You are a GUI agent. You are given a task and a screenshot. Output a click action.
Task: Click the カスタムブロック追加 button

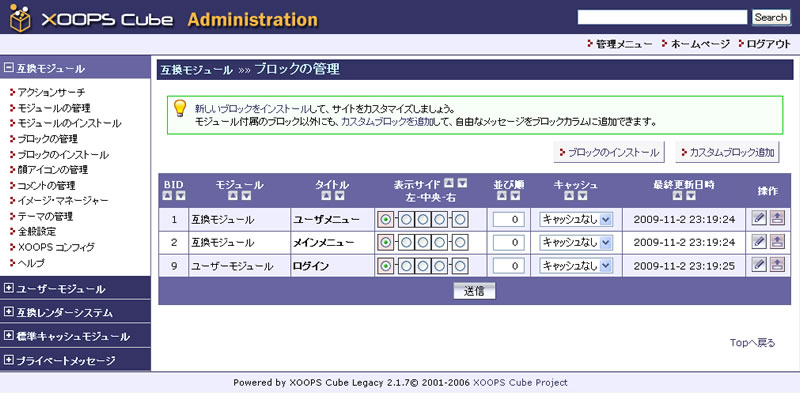(x=728, y=153)
